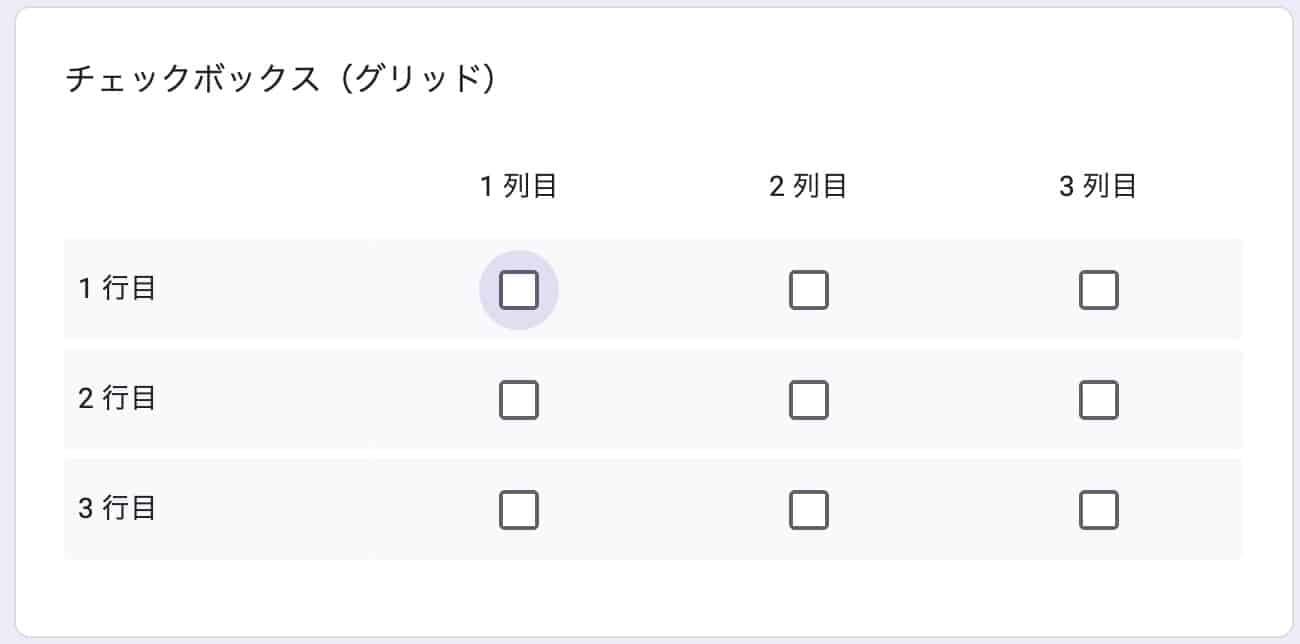Check the 2列目 checkbox in 1行目

pos(809,290)
